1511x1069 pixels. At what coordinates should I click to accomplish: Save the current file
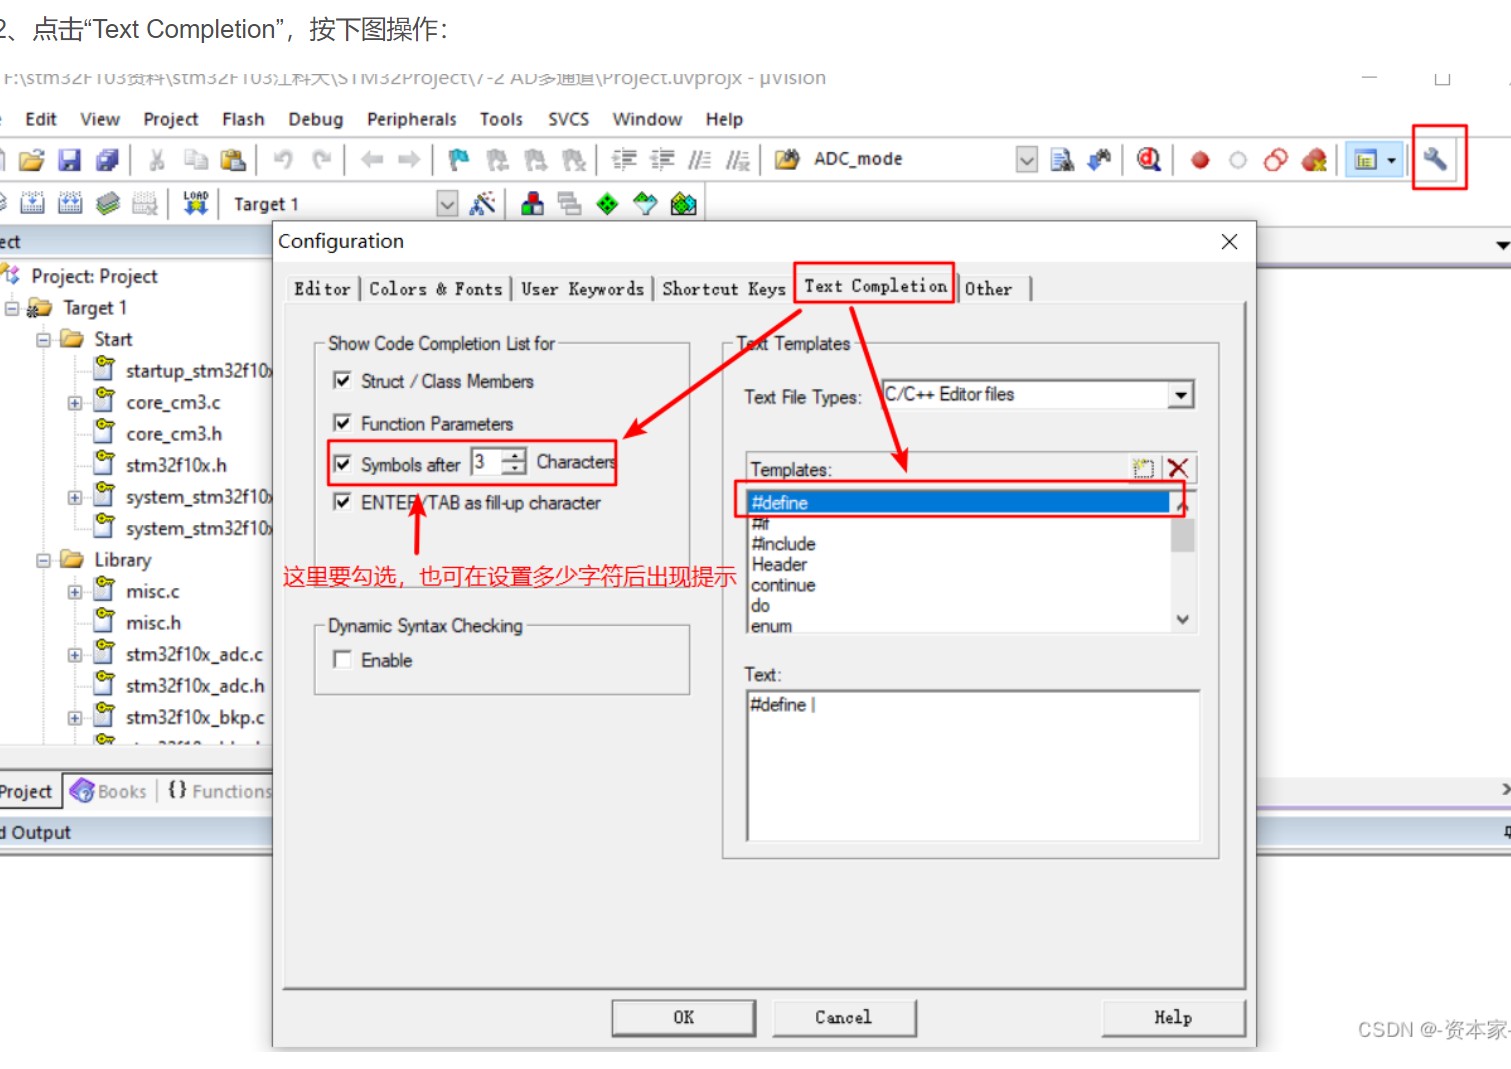click(69, 160)
